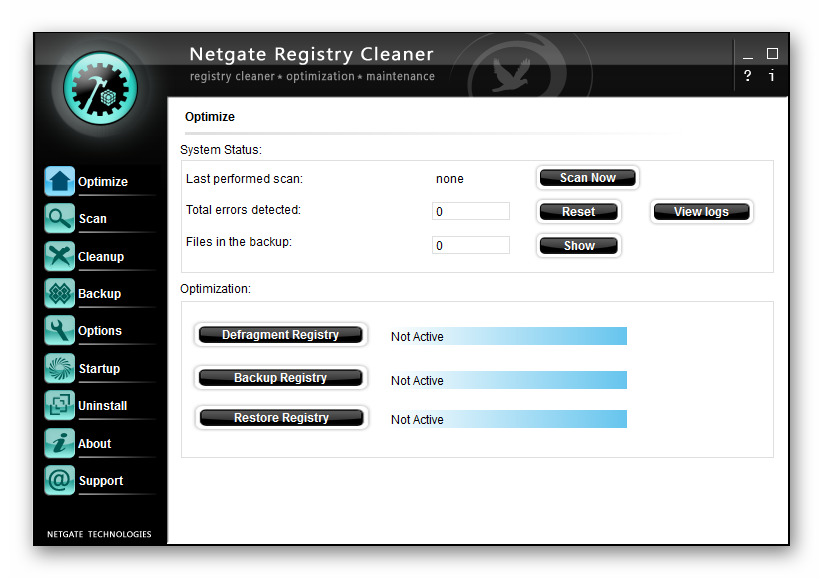Click the 'Netgate Registry Cleaner' title text
This screenshot has width=822, height=578.
point(311,54)
